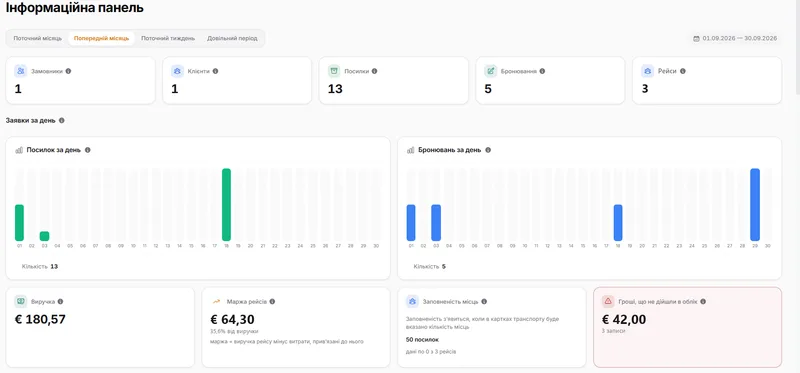Click blue bar for day 01 in Бронювань chart

pyautogui.click(x=411, y=222)
